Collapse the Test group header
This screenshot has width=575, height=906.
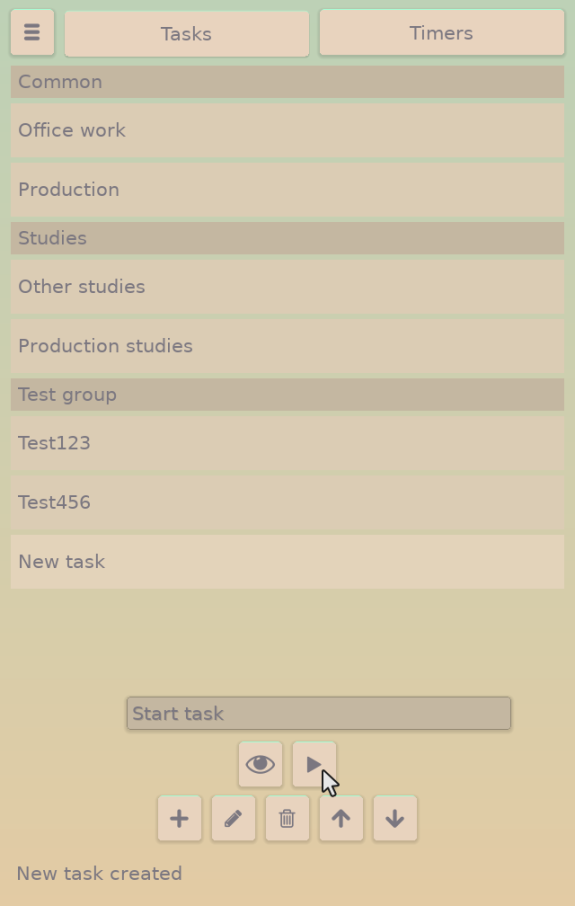(x=287, y=395)
